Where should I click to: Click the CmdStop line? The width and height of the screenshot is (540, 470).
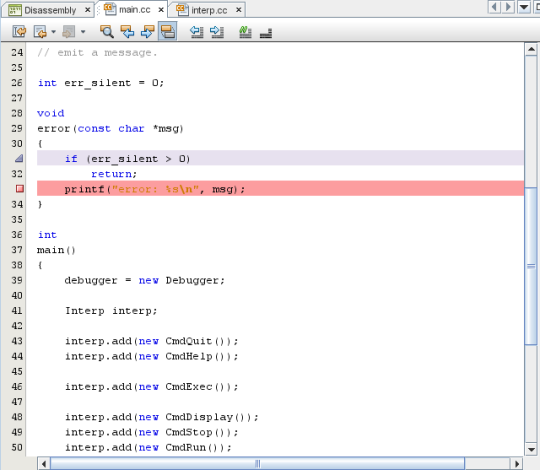tap(152, 432)
